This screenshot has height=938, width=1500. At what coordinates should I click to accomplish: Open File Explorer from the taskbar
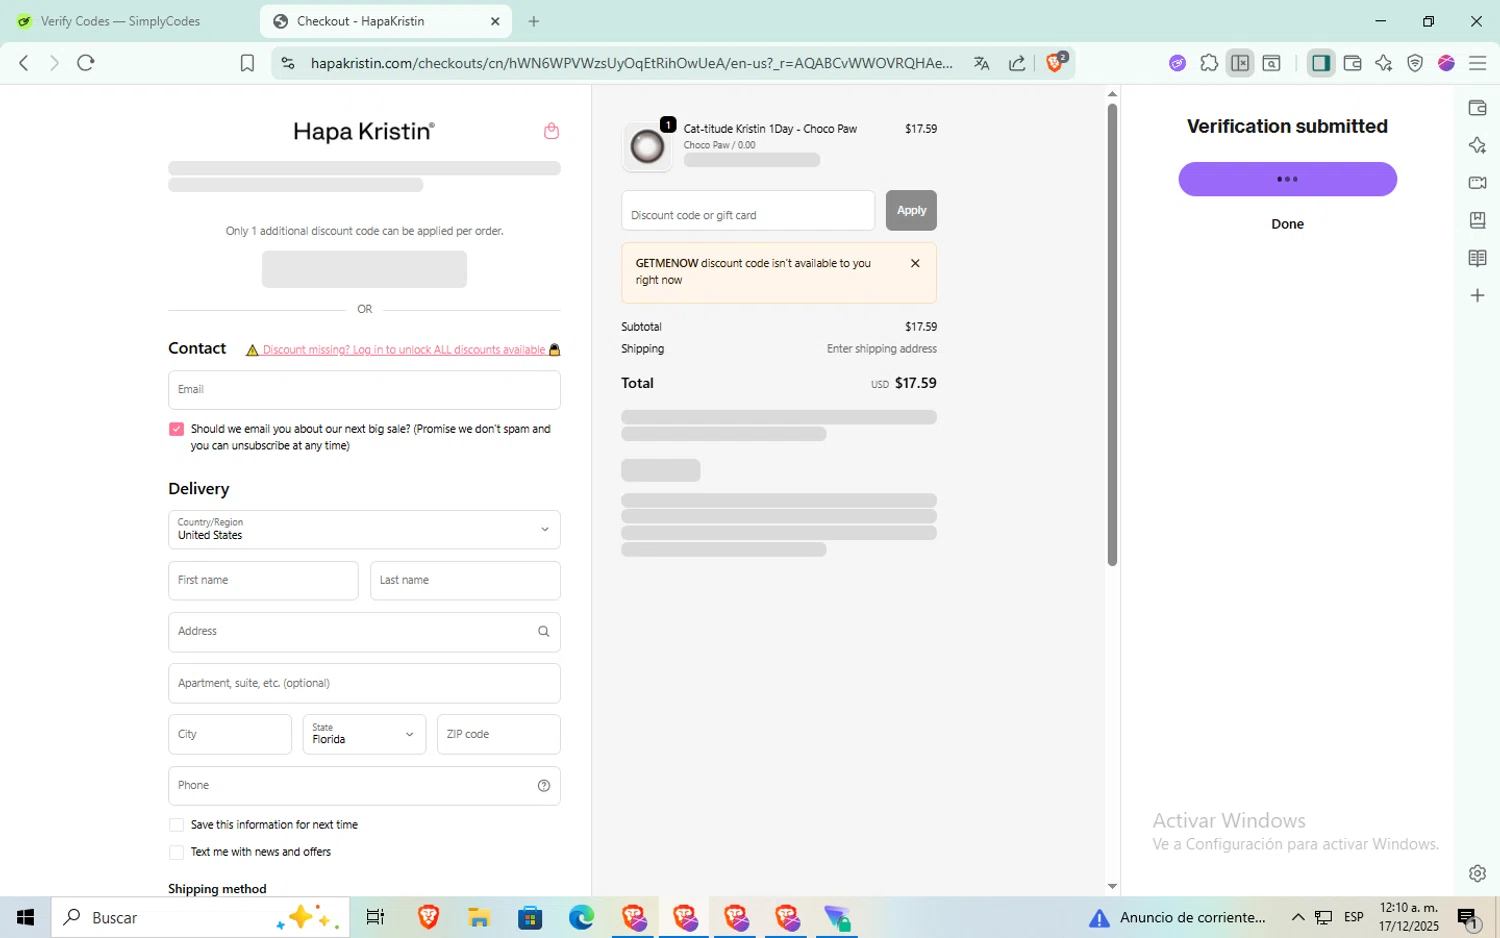[479, 917]
